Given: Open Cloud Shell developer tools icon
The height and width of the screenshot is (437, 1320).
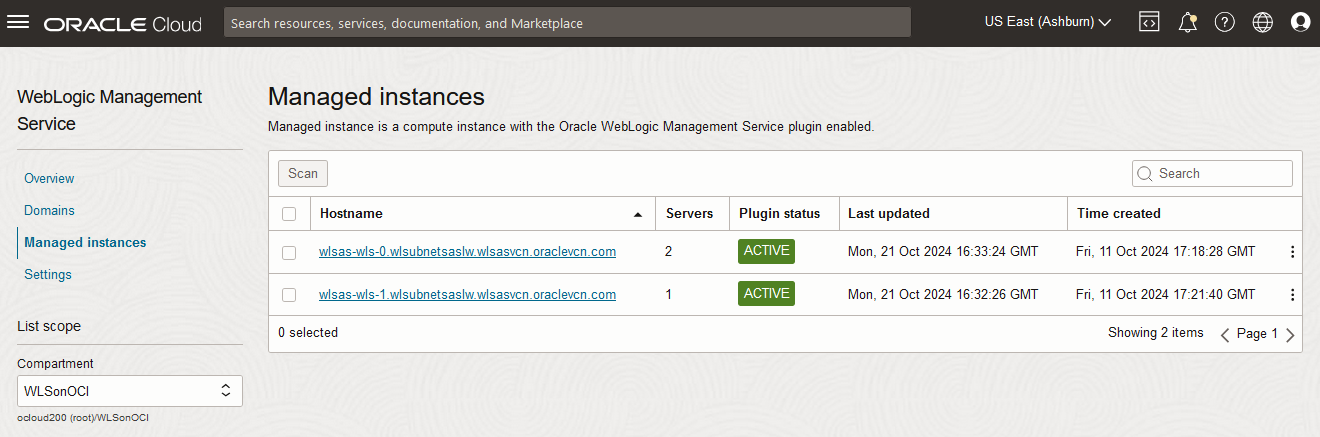Looking at the screenshot, I should [x=1149, y=22].
